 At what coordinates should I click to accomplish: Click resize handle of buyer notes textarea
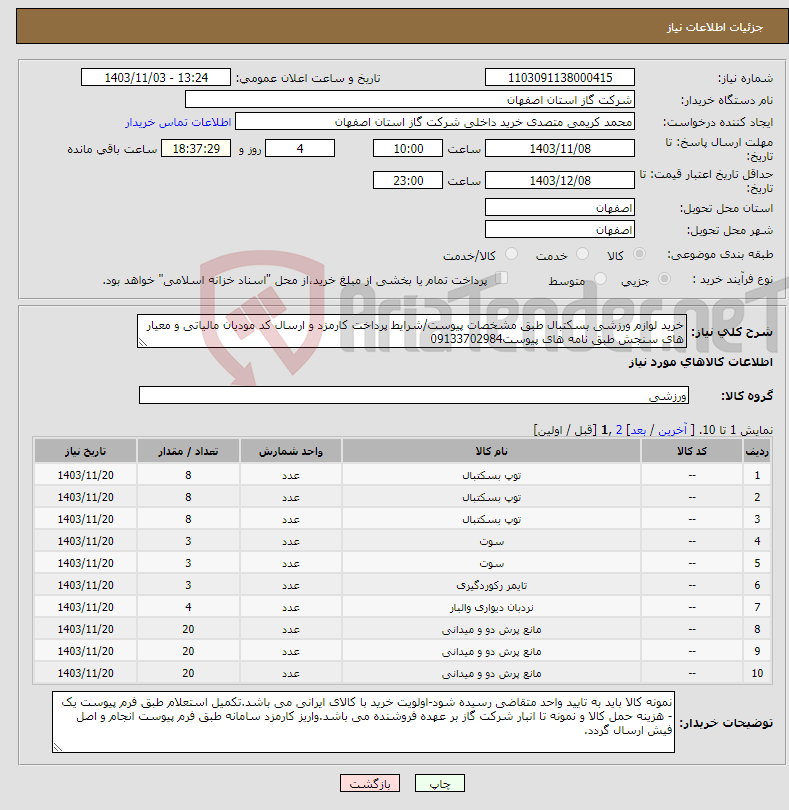coord(57,747)
